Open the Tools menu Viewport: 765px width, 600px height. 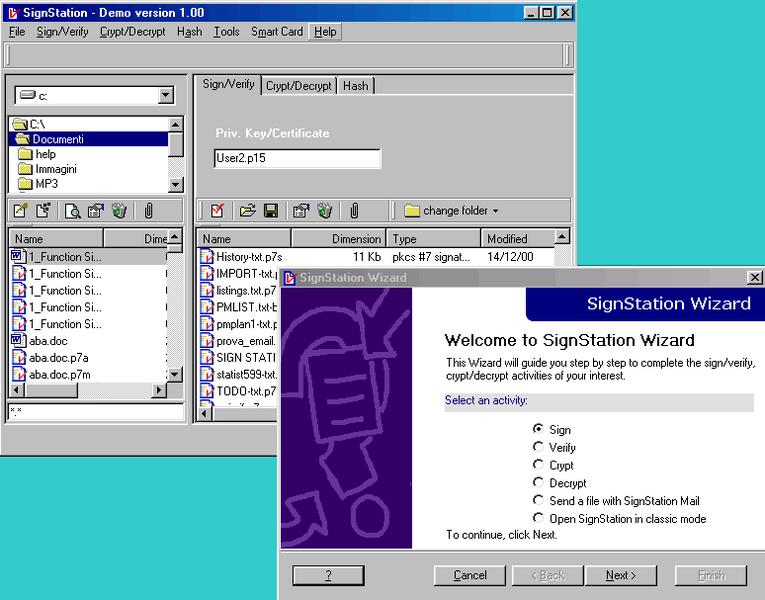(x=226, y=32)
